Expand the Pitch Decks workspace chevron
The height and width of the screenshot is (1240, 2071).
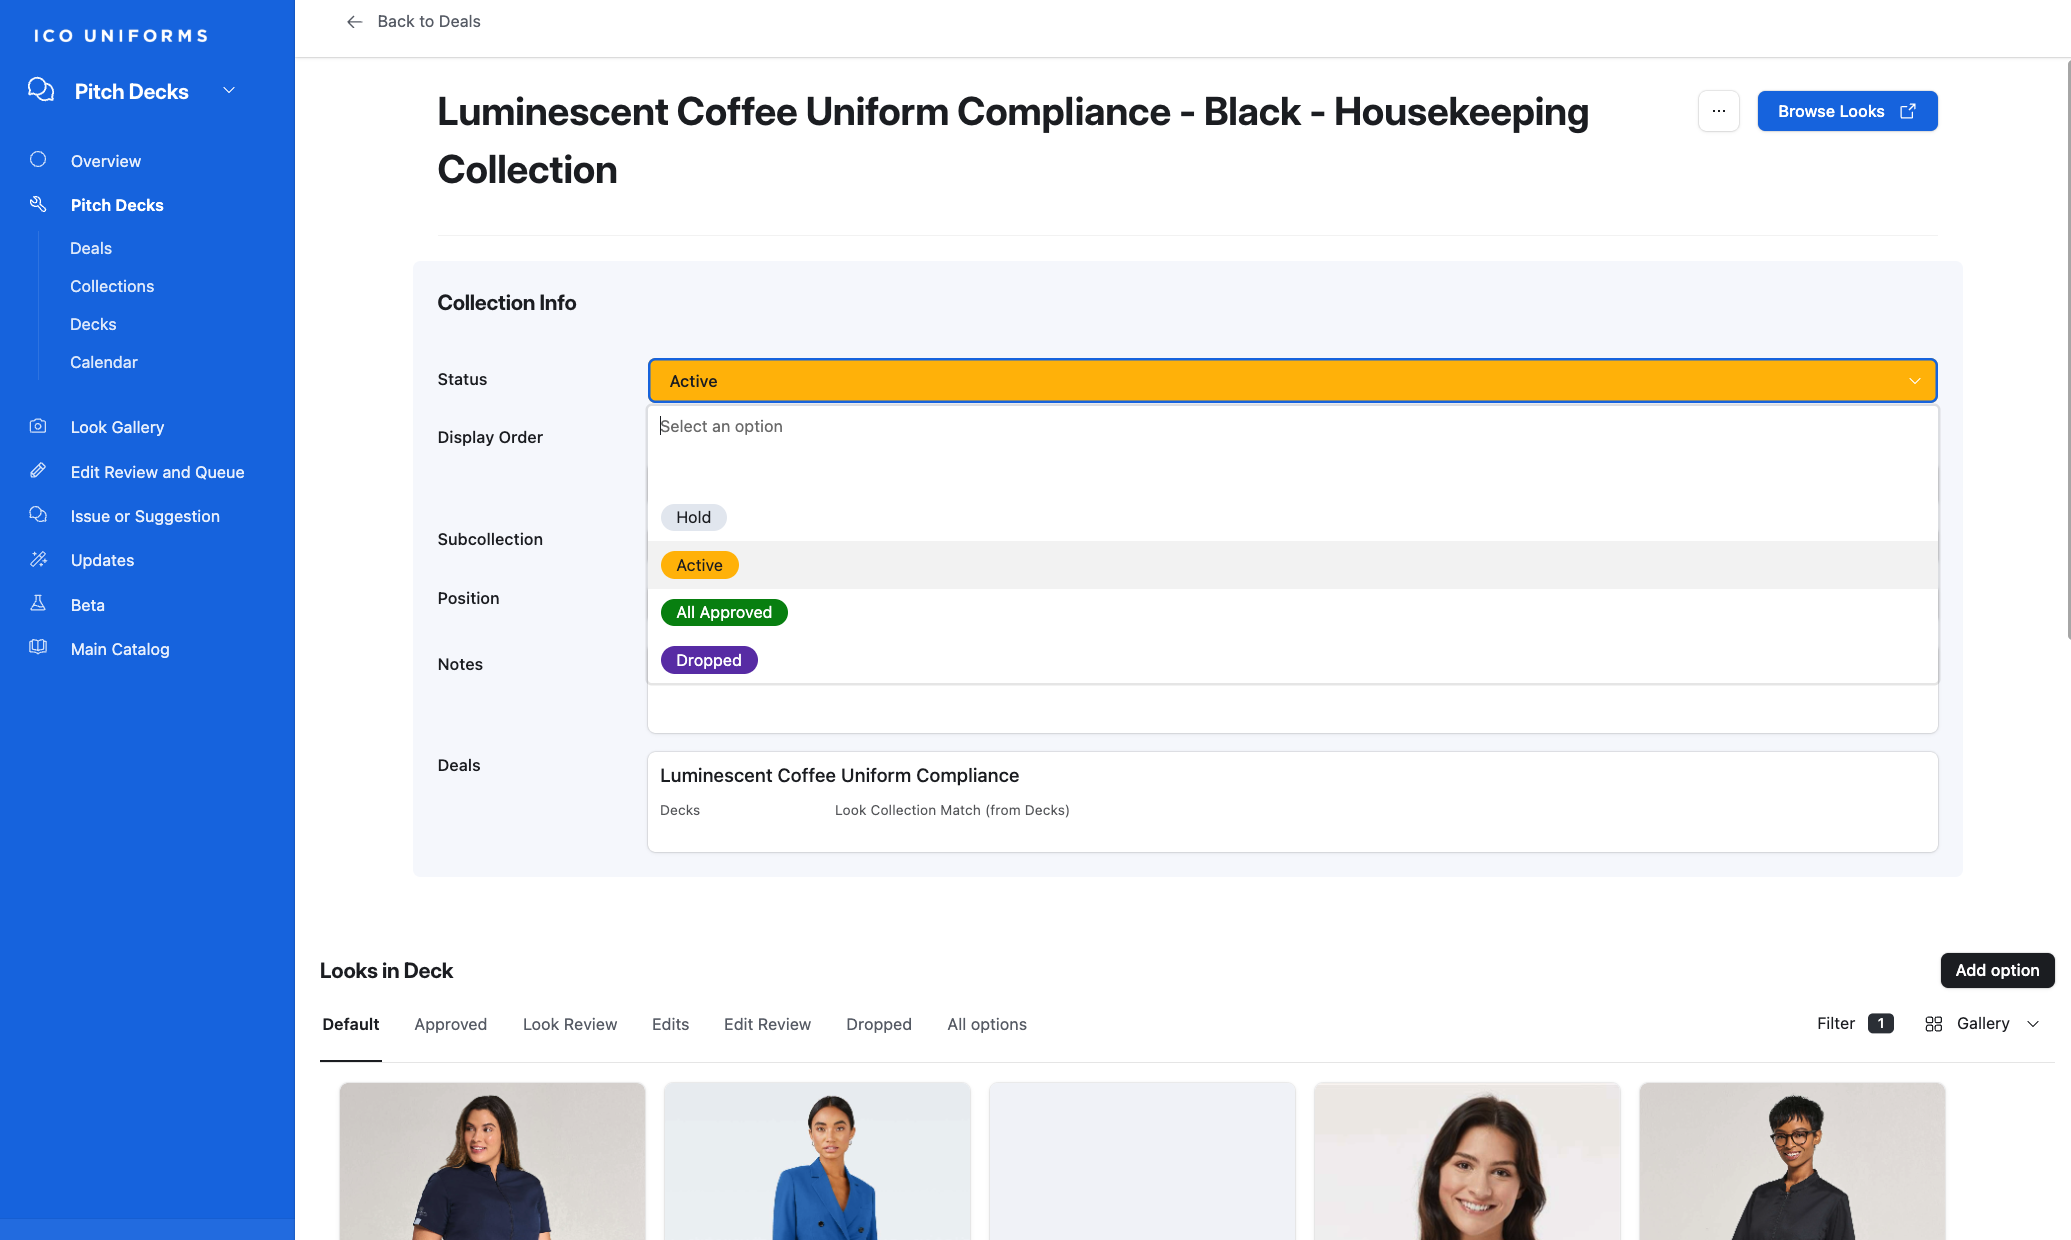pos(229,91)
